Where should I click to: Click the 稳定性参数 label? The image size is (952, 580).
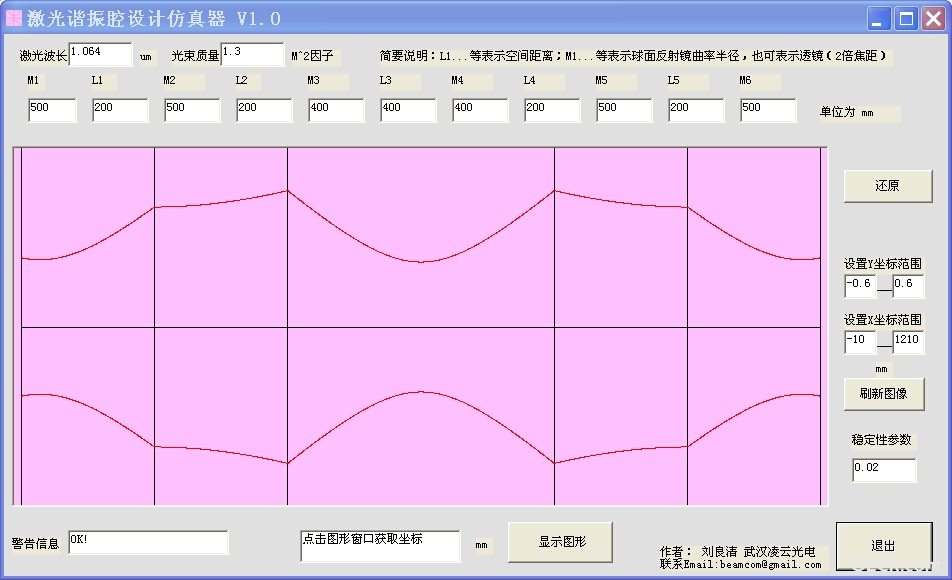pyautogui.click(x=882, y=440)
